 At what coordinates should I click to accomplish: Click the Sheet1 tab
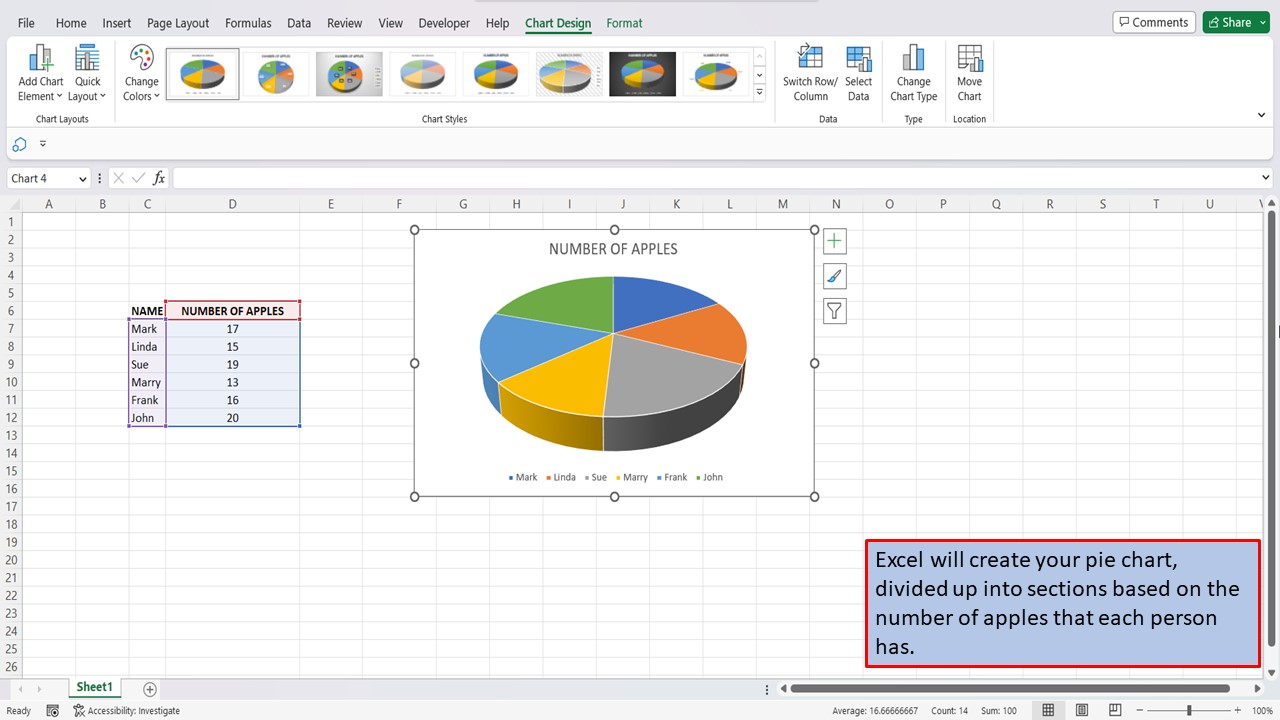(x=94, y=687)
